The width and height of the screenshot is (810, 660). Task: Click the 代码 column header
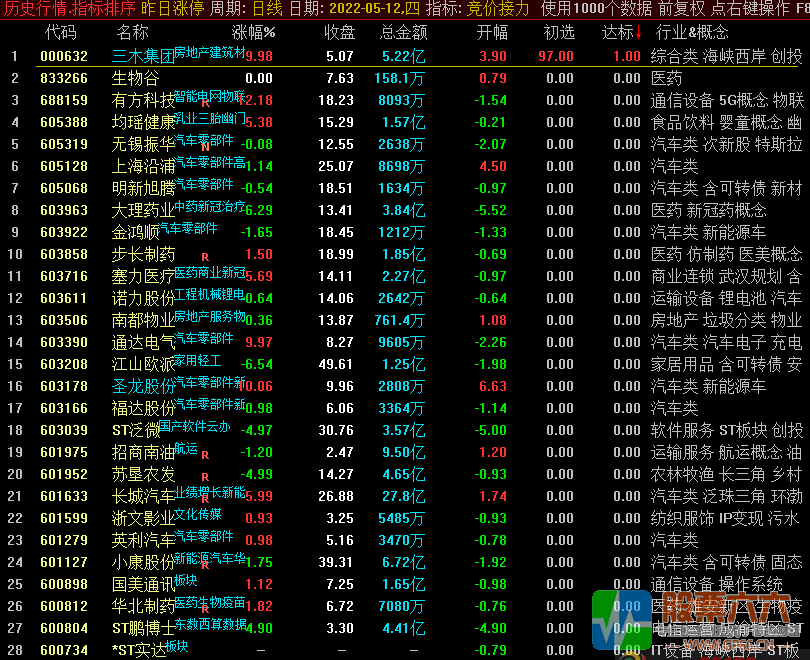60,33
